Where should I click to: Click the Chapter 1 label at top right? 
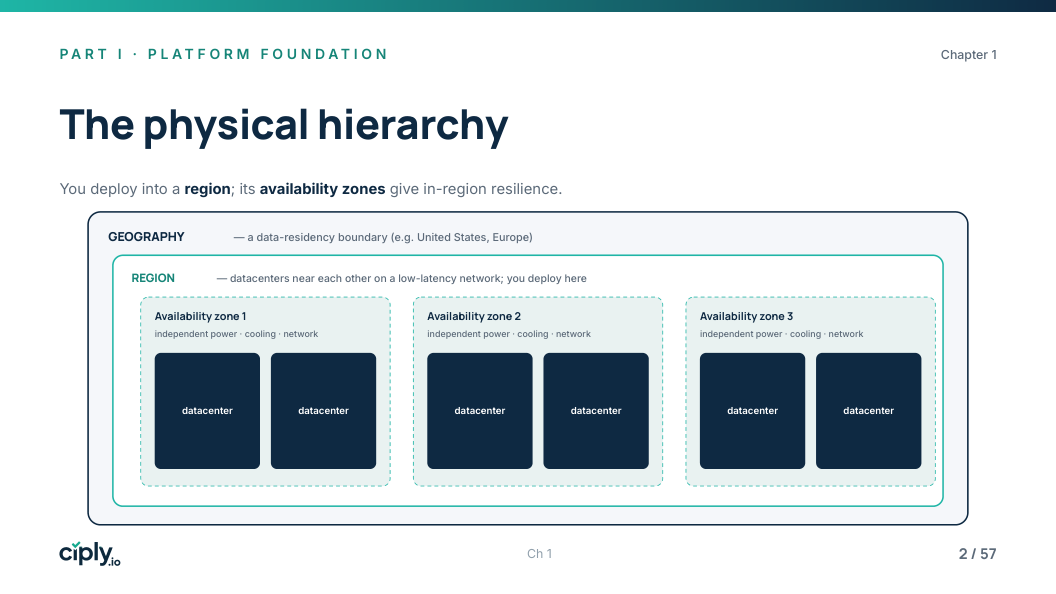[x=968, y=55]
